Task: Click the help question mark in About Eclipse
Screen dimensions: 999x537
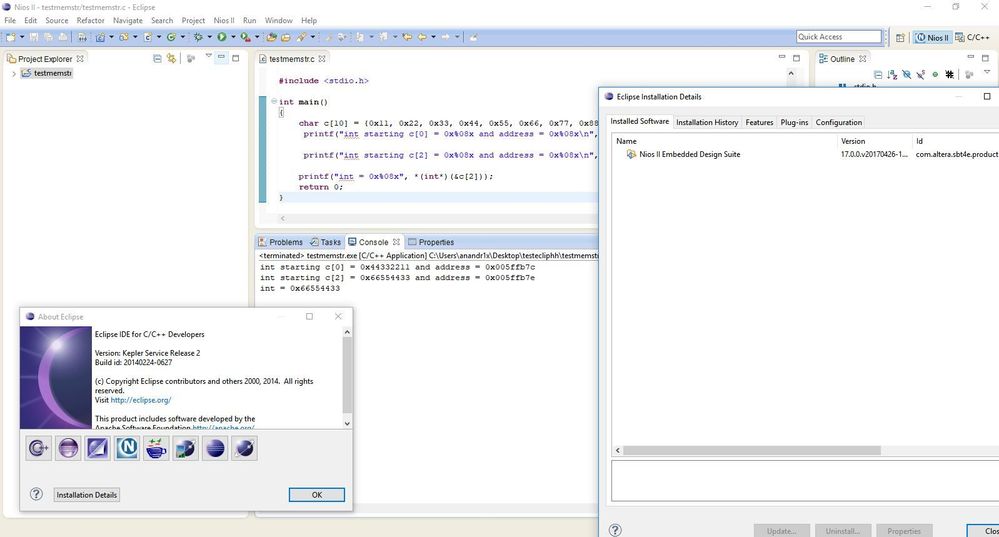Action: tap(36, 495)
